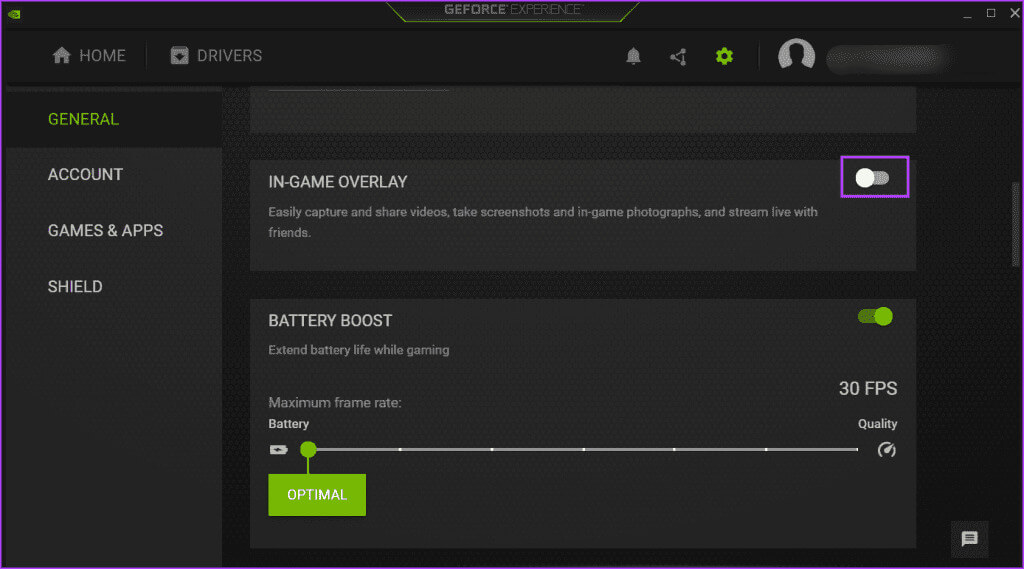Click the maximum frame rate slider handle
1024x569 pixels.
tap(308, 449)
